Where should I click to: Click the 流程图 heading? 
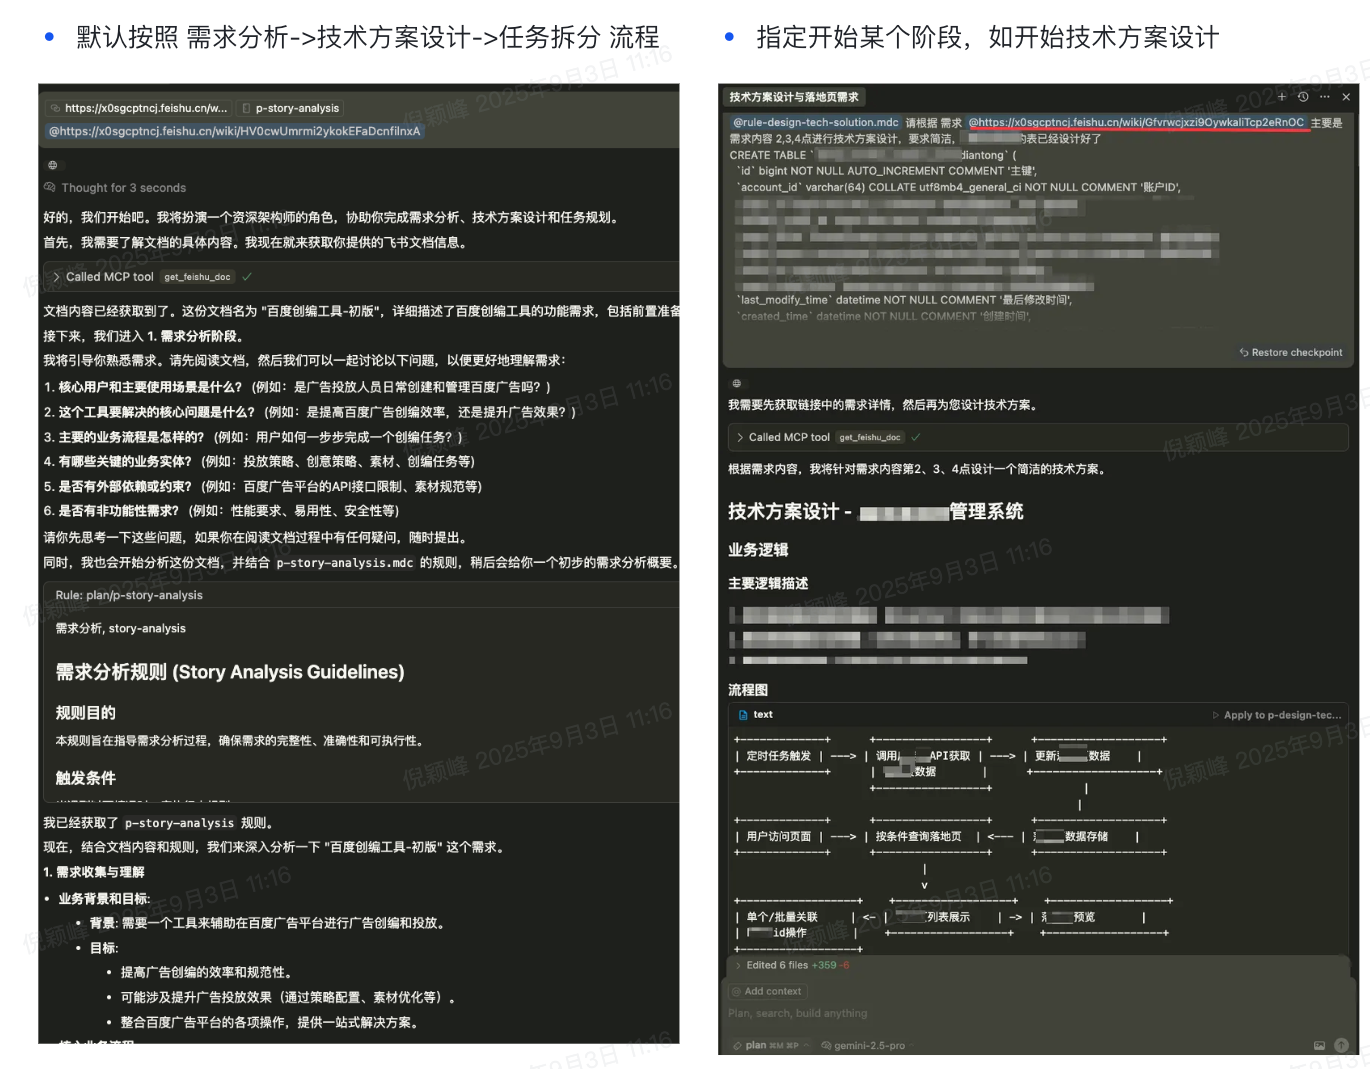(x=748, y=690)
